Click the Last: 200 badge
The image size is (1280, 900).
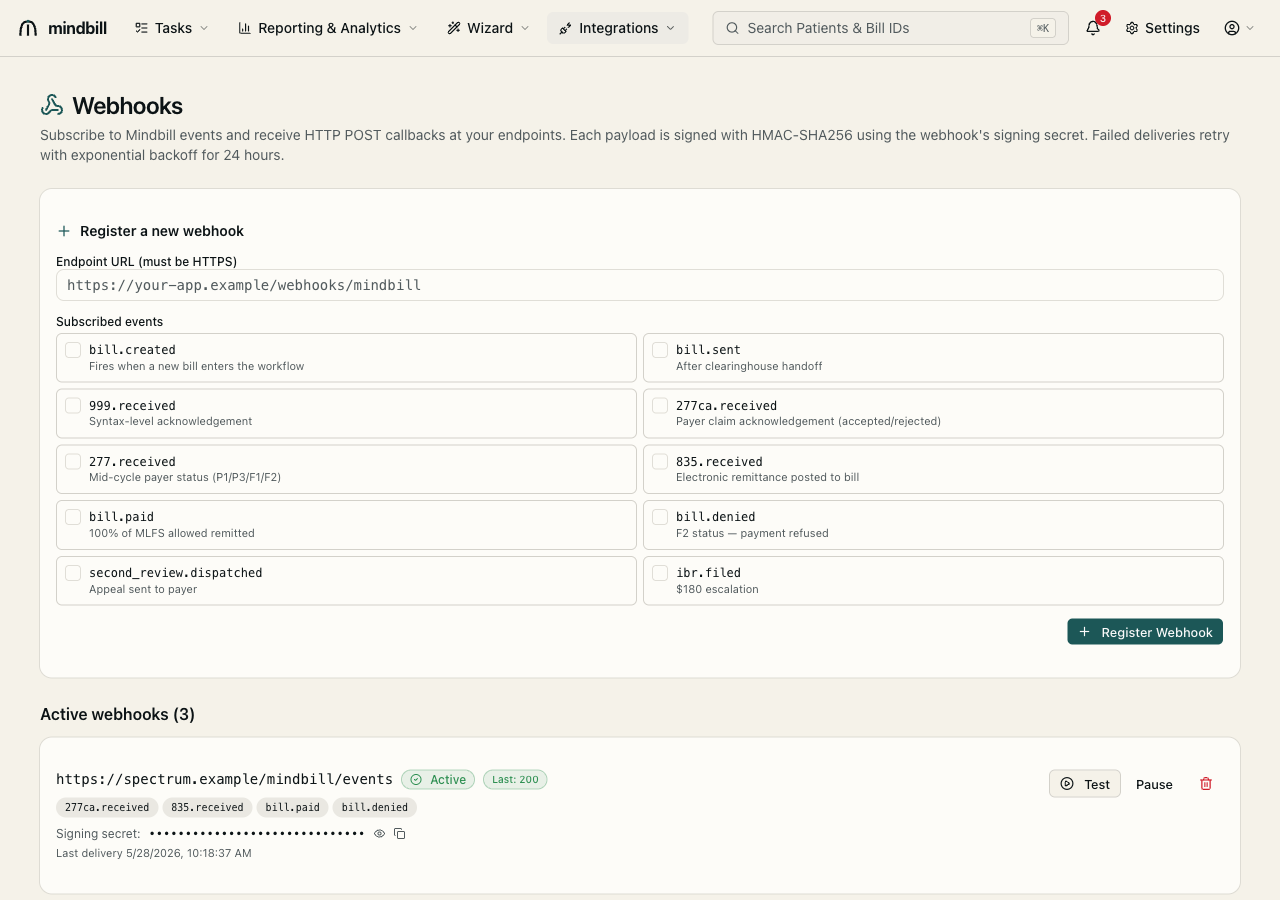tap(515, 780)
